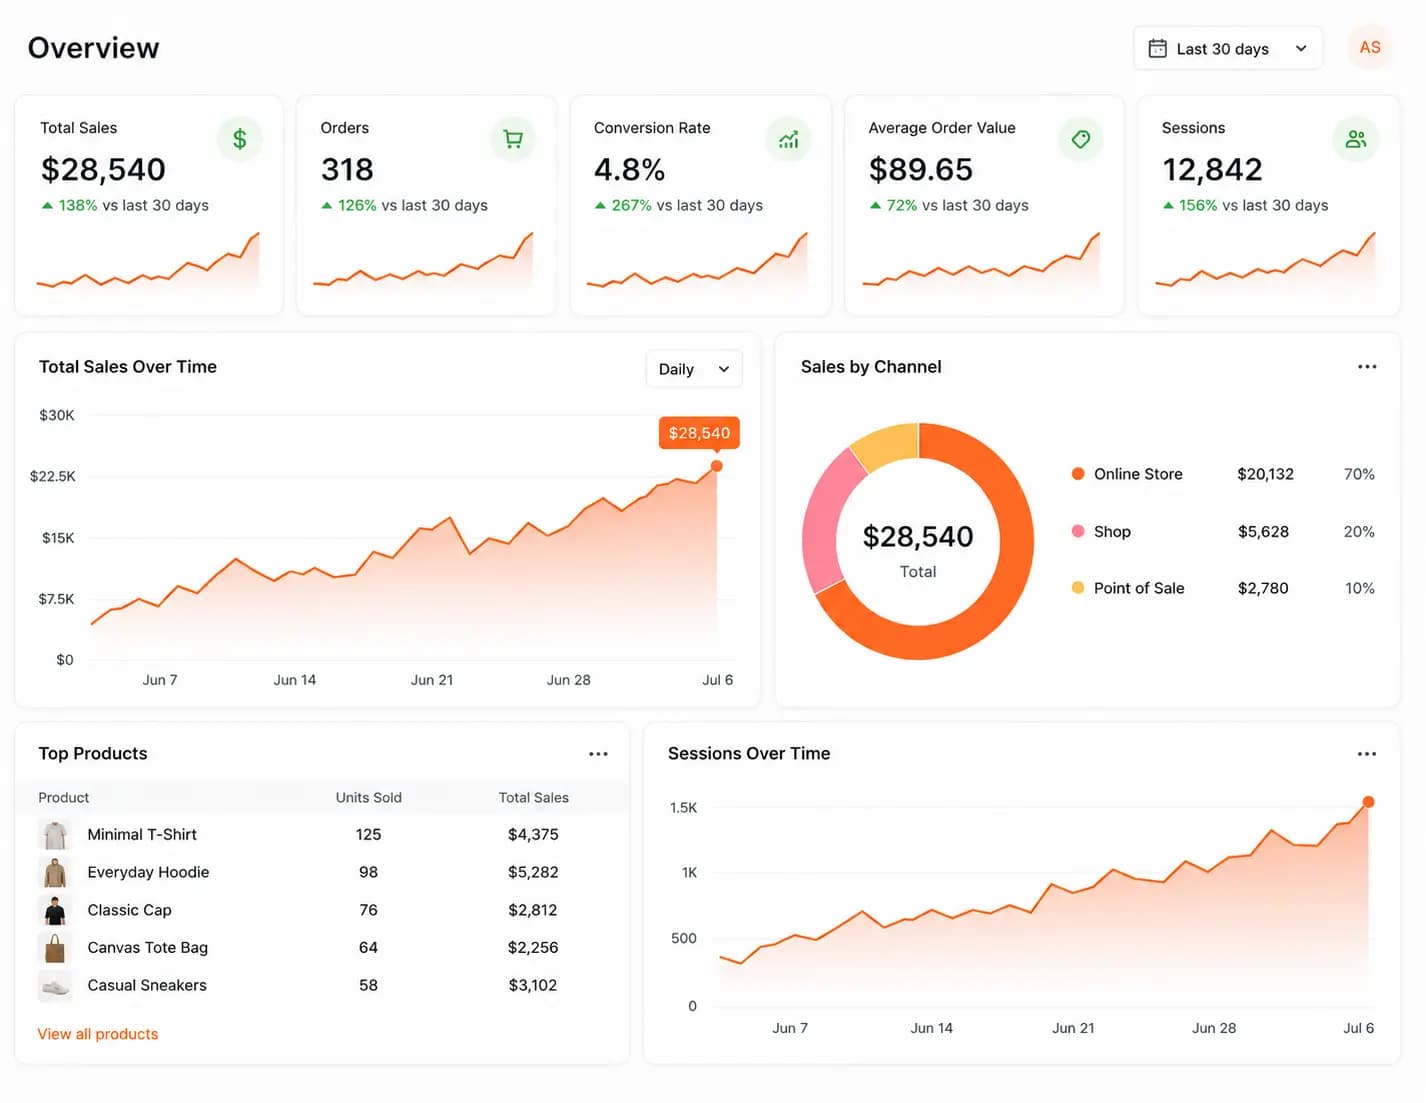Click the 12,842 sessions value
Image resolution: width=1426 pixels, height=1103 pixels.
pyautogui.click(x=1212, y=169)
